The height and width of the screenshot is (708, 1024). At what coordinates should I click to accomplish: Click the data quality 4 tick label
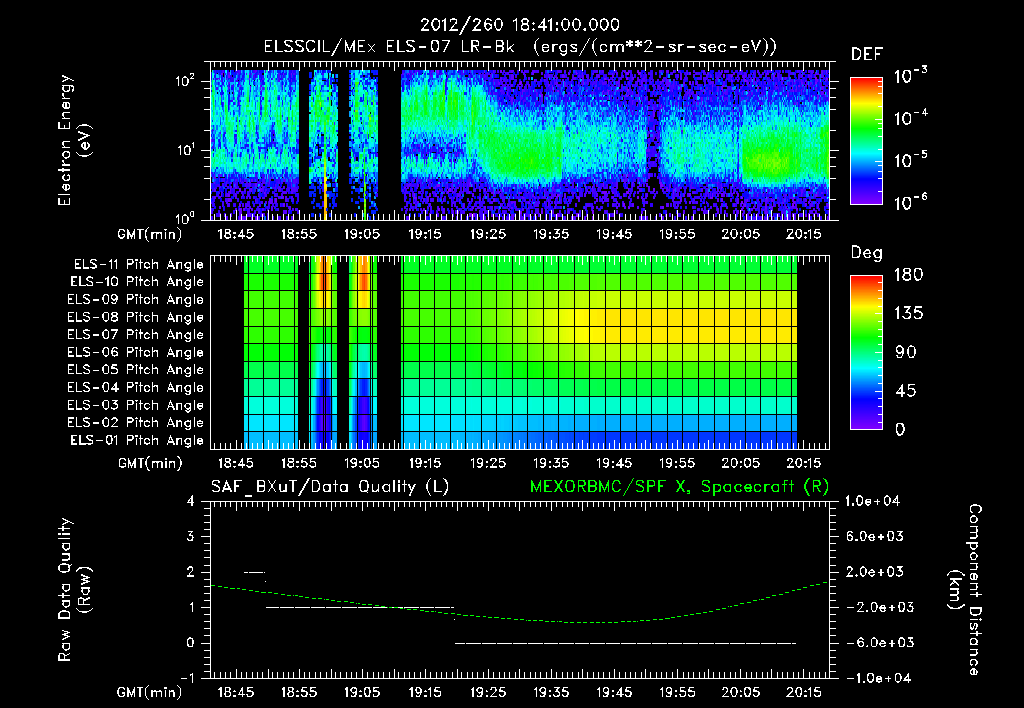(x=191, y=502)
